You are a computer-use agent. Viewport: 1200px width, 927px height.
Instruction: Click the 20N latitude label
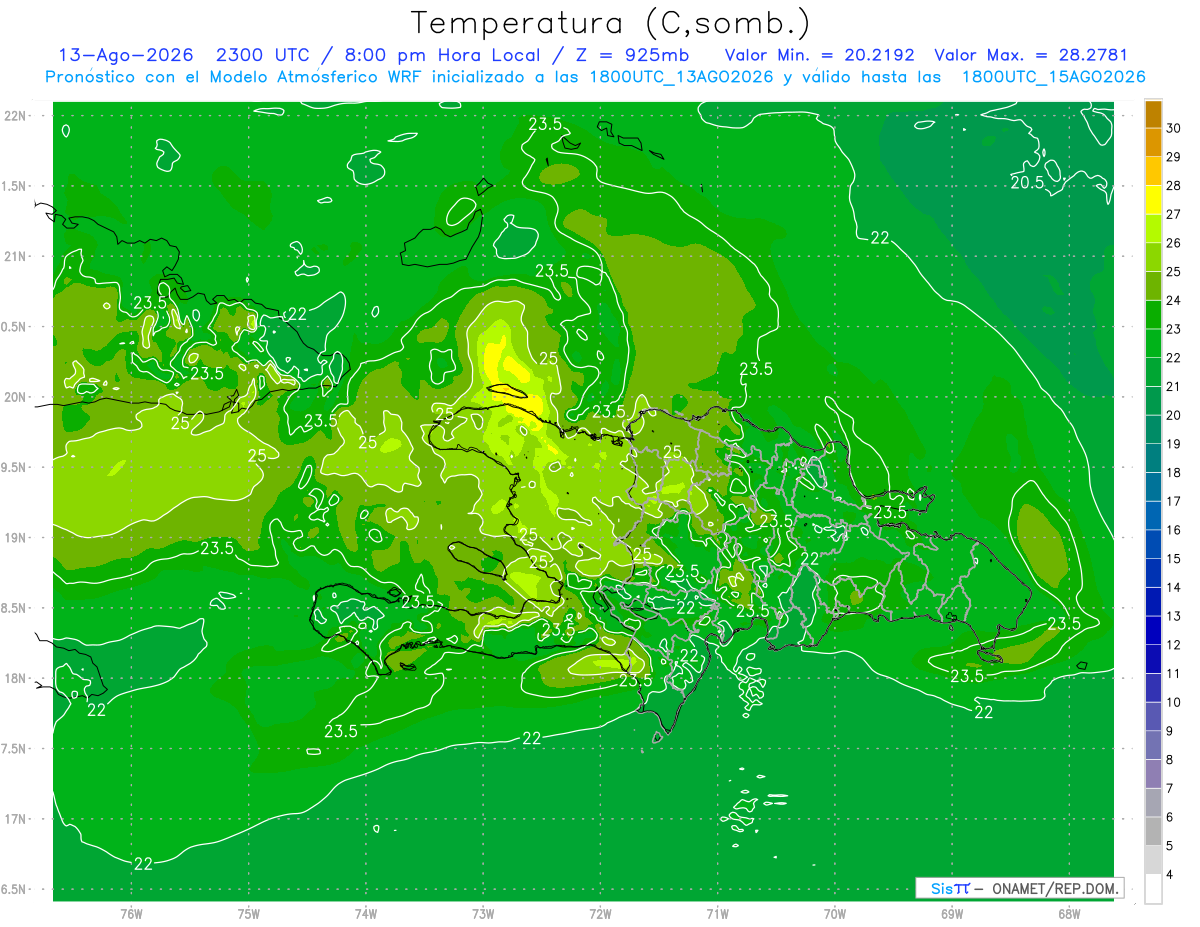(x=15, y=397)
